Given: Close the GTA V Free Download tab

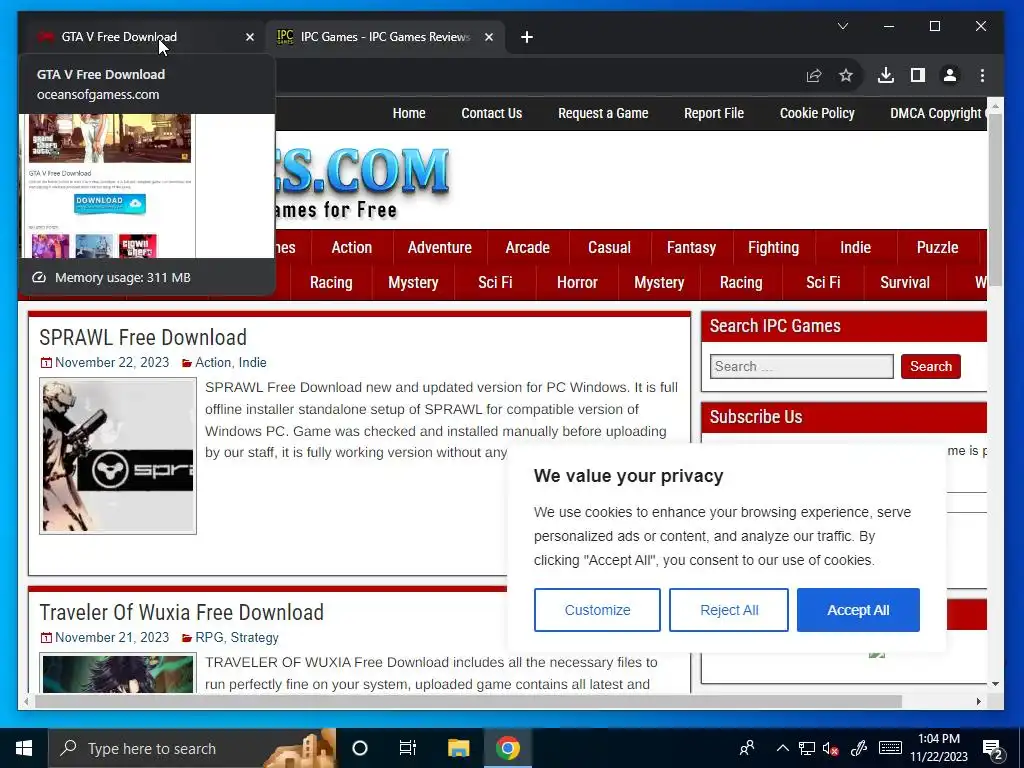Looking at the screenshot, I should (x=249, y=37).
